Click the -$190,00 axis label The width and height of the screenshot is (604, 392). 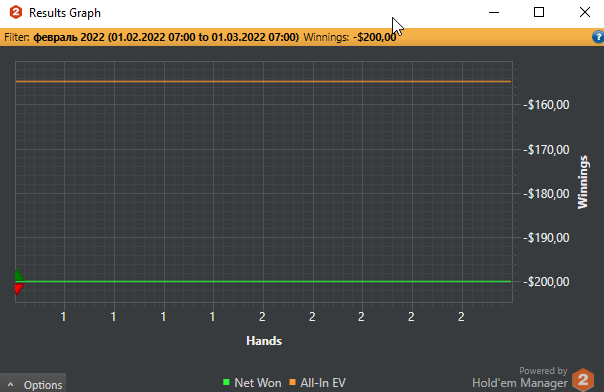click(547, 238)
